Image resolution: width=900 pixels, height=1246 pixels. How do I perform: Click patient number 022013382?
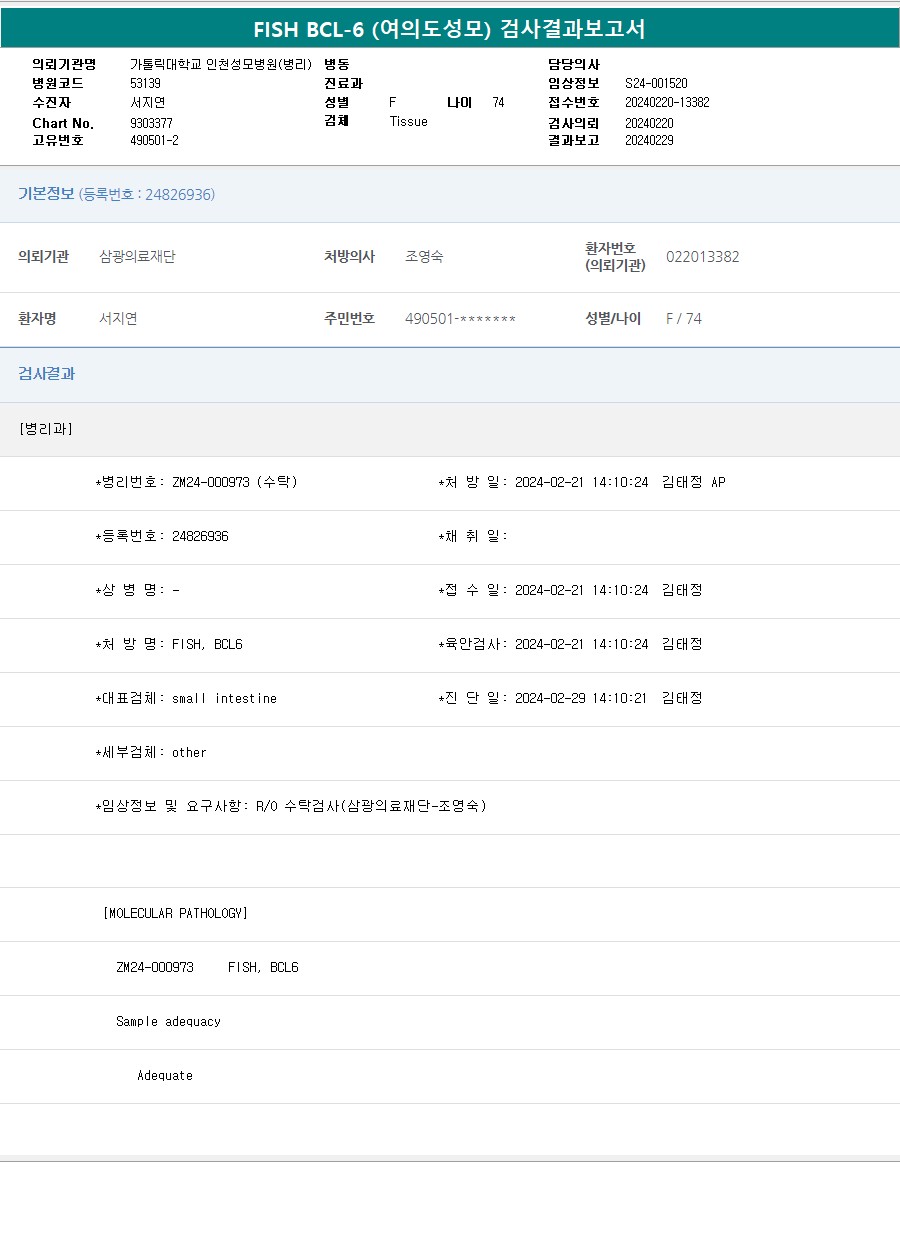click(702, 257)
